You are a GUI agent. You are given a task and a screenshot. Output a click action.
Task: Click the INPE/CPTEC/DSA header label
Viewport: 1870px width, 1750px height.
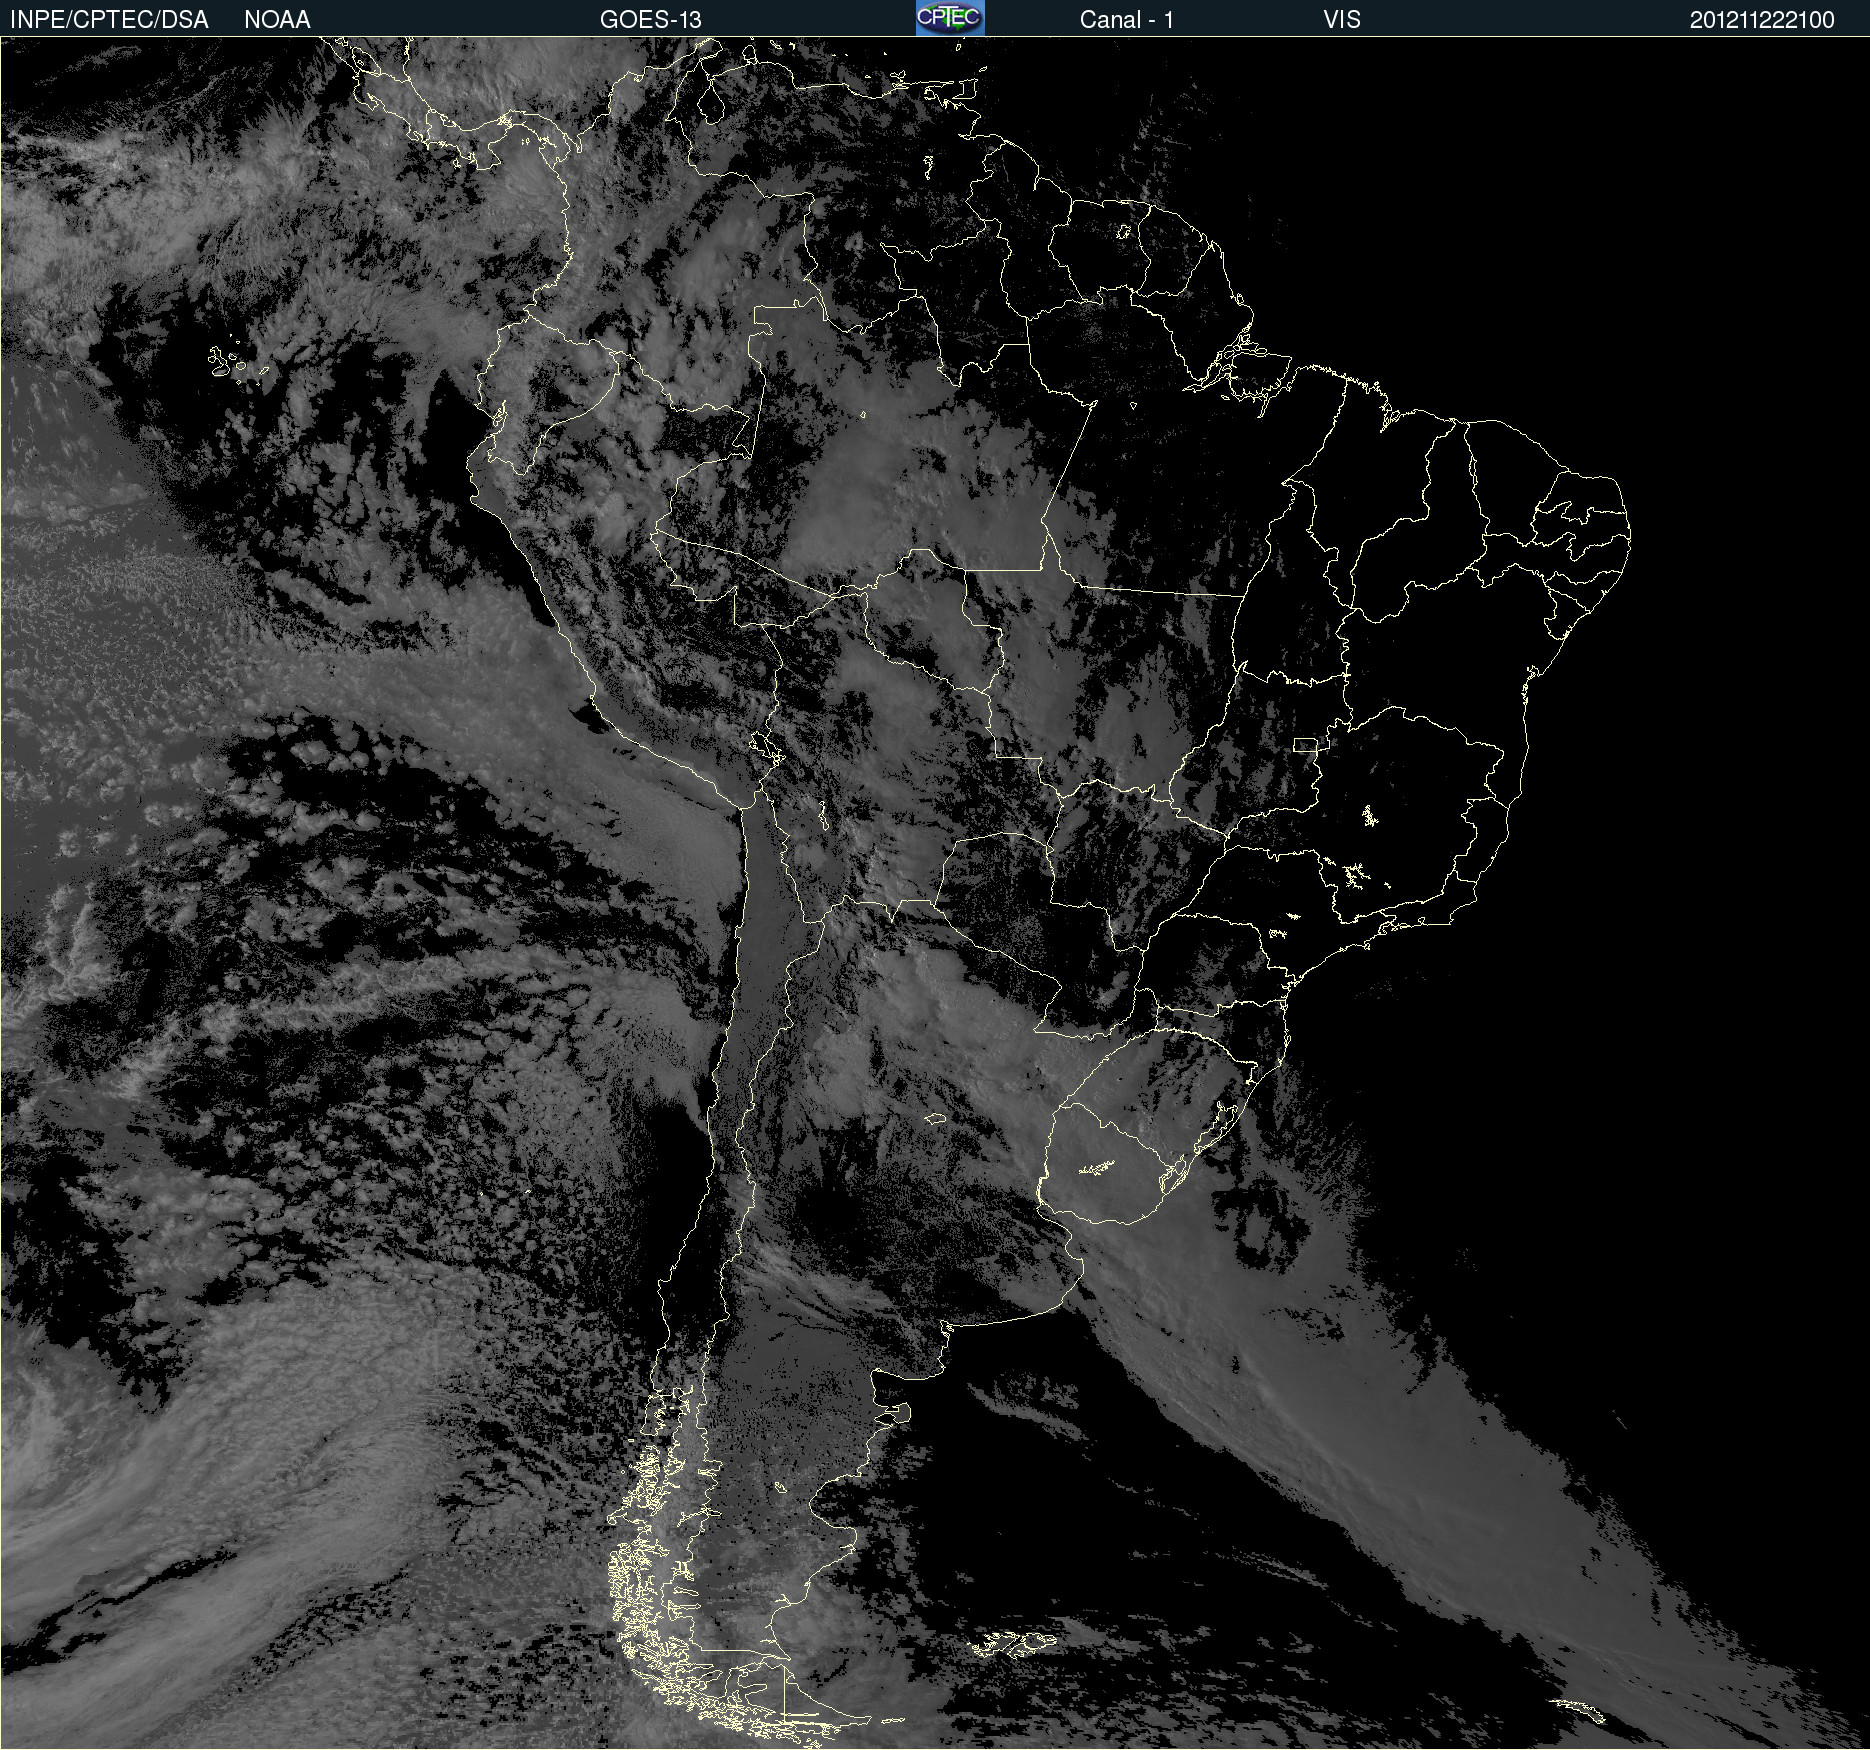(109, 19)
